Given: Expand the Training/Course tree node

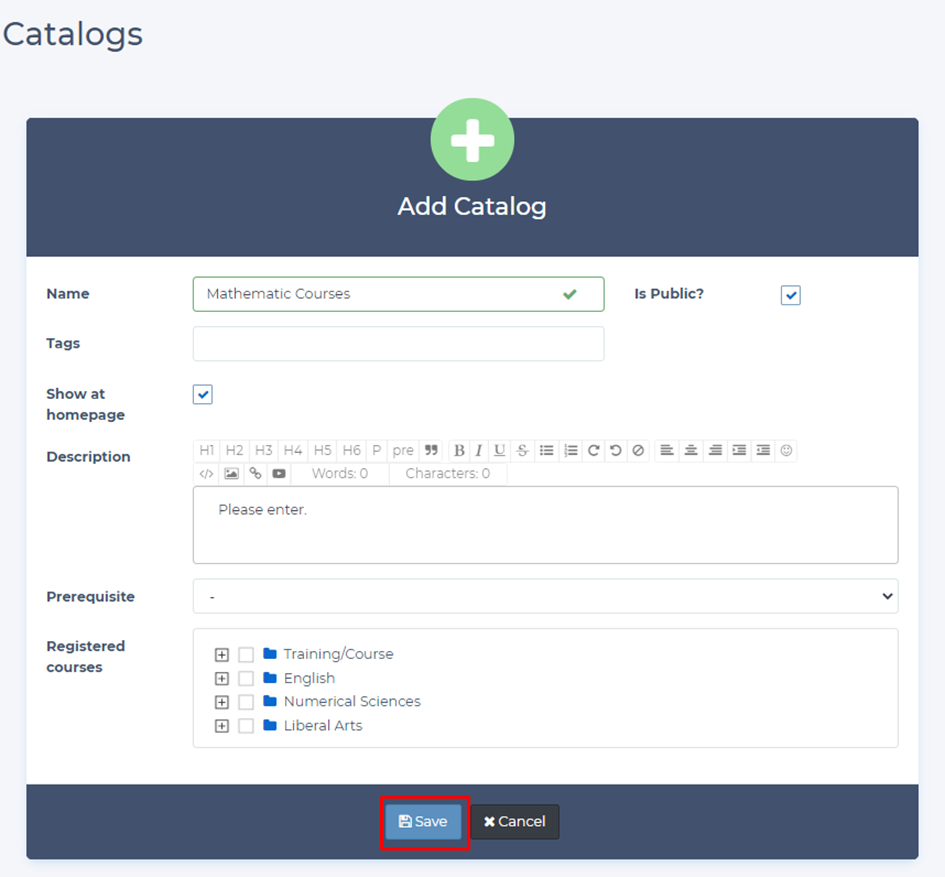Looking at the screenshot, I should 222,655.
